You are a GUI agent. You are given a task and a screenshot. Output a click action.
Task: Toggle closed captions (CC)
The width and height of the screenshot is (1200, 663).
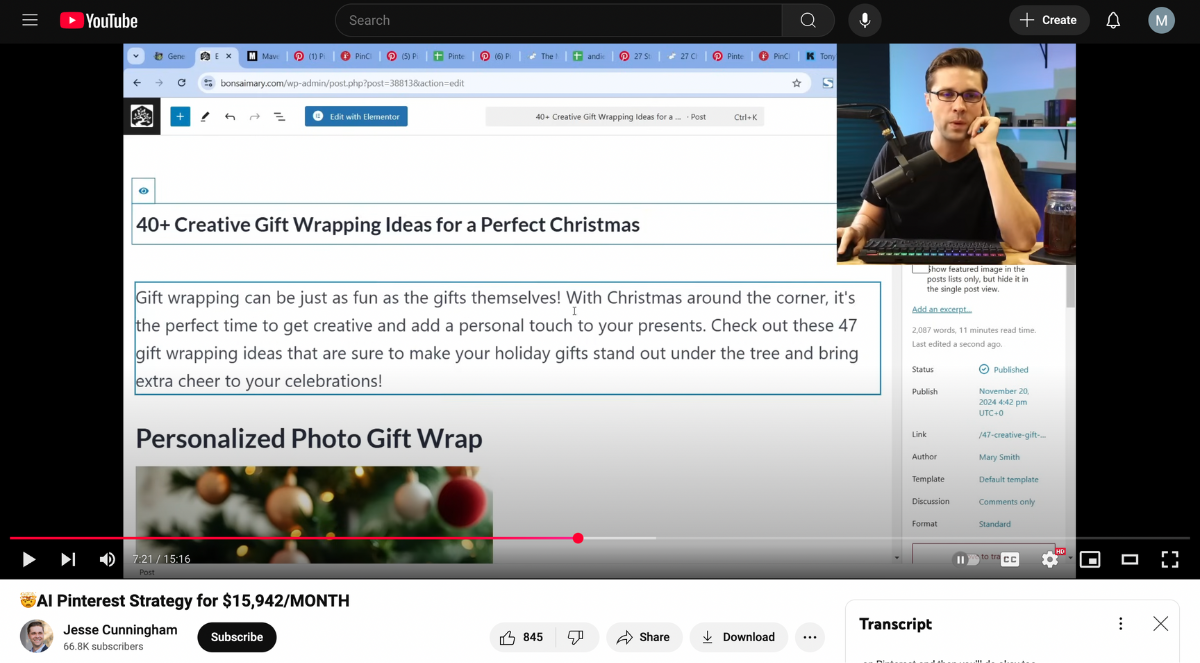click(x=1010, y=560)
